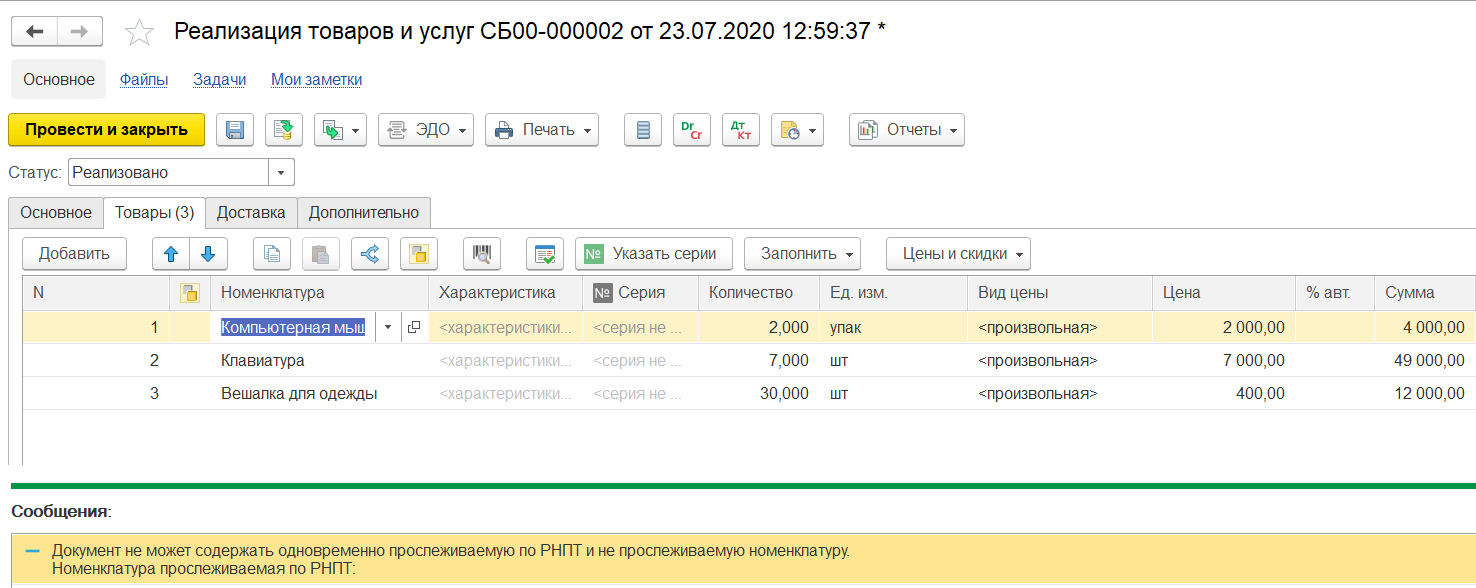Move row down with blue arrow
1476x588 pixels.
click(209, 254)
